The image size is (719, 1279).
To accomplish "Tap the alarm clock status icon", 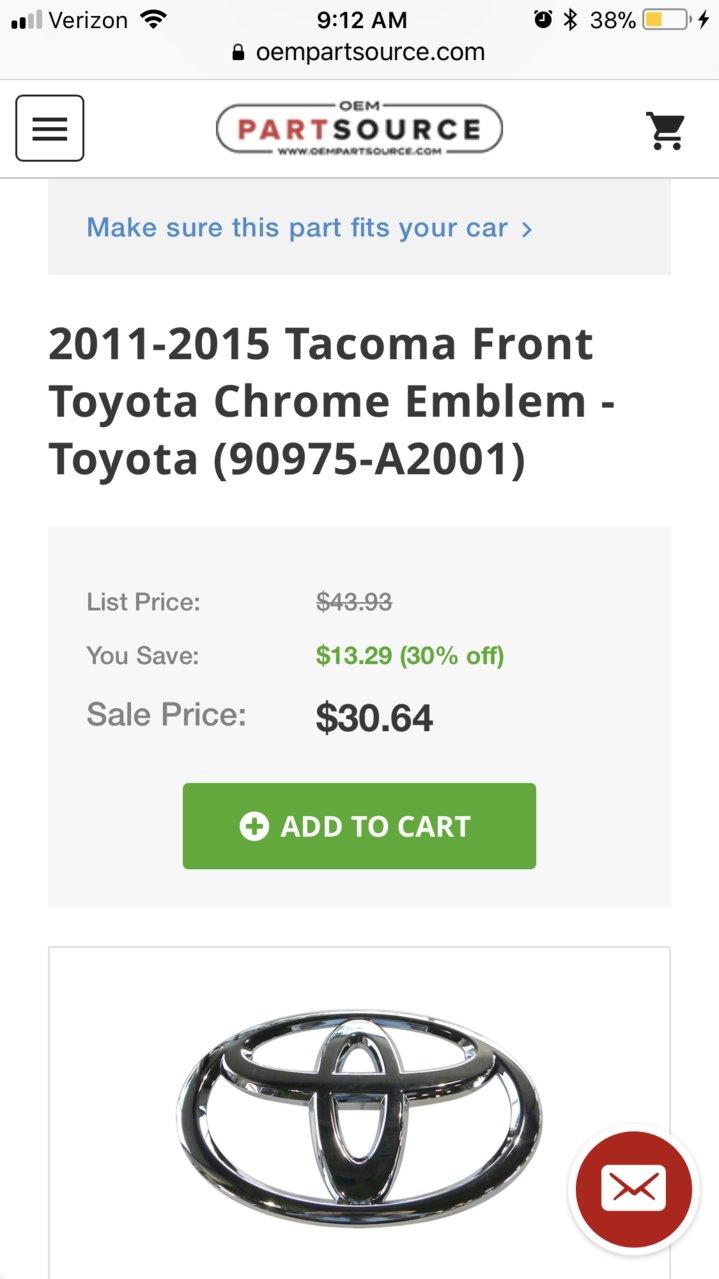I will pos(543,19).
